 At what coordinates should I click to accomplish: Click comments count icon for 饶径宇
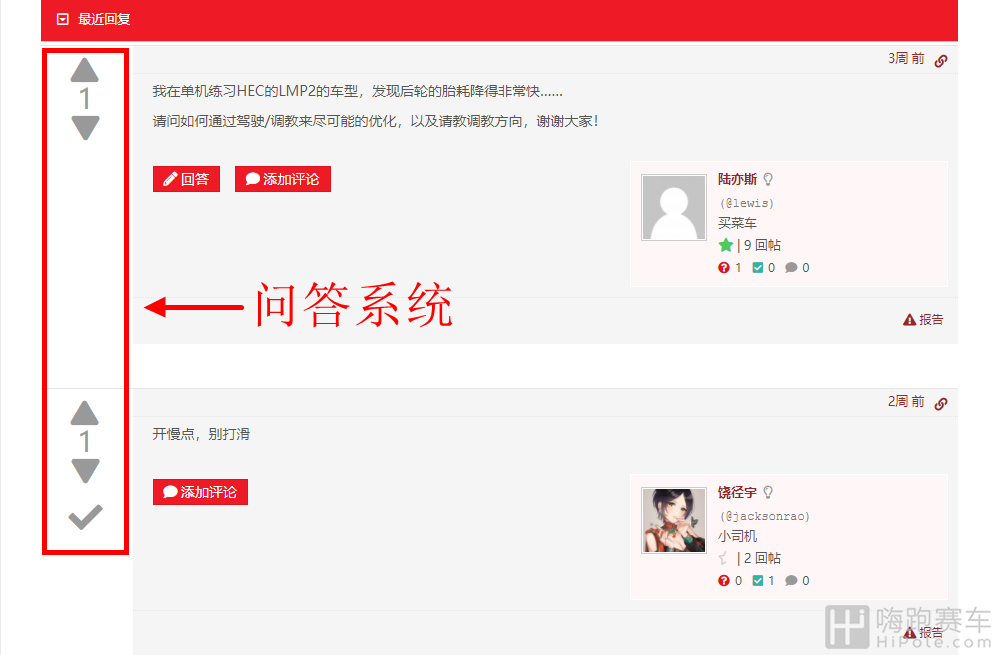click(791, 581)
